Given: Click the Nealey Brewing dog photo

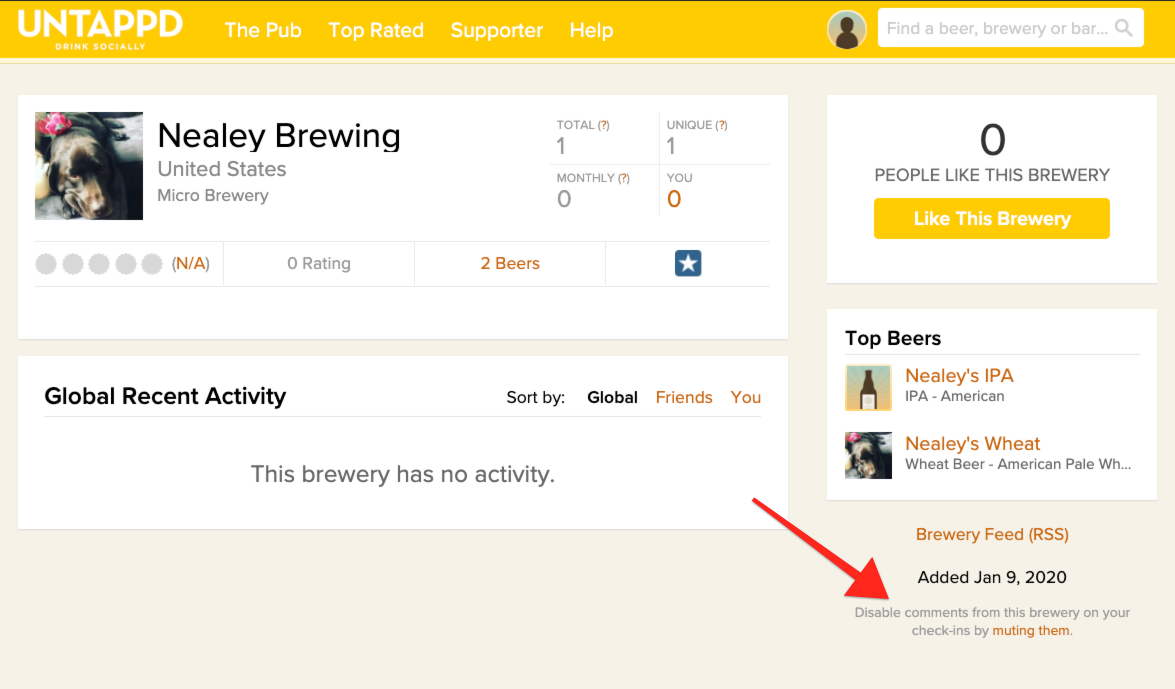Looking at the screenshot, I should [88, 166].
